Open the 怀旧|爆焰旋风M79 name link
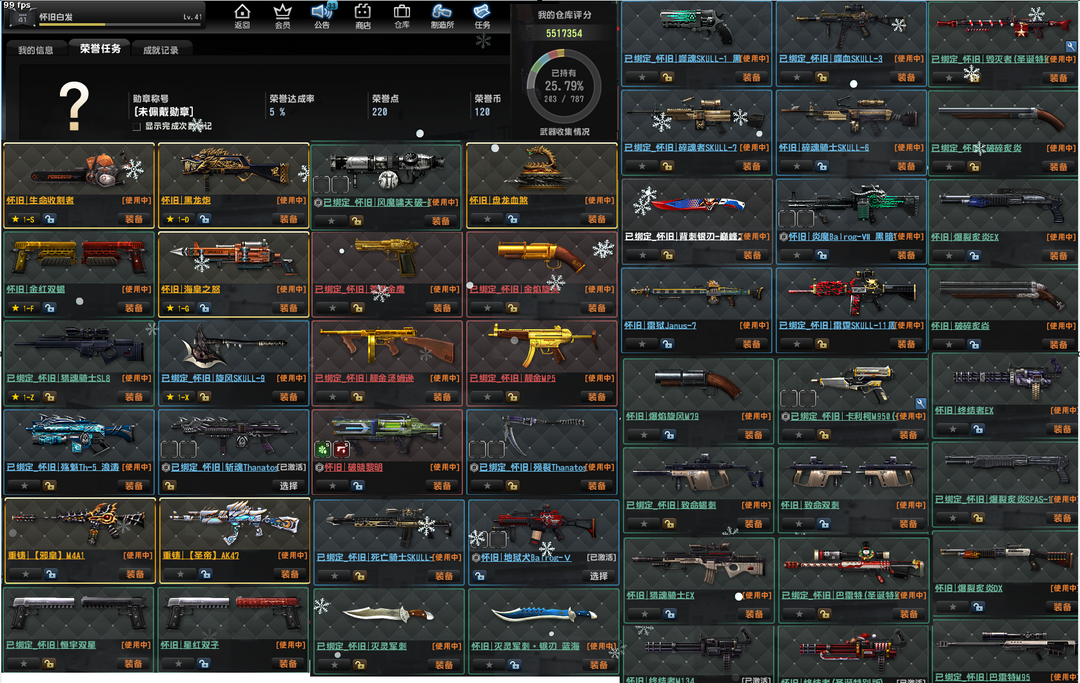The height and width of the screenshot is (683, 1080). point(662,416)
